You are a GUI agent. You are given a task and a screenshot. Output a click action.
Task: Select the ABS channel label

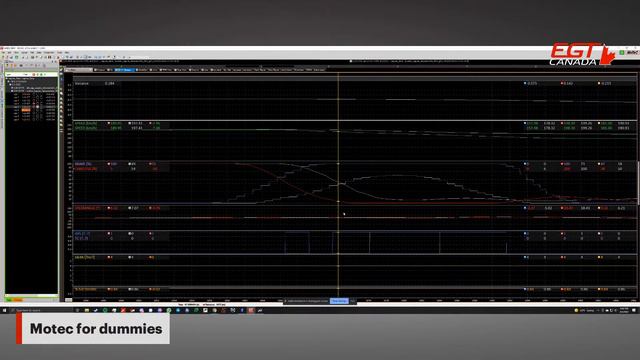pyautogui.click(x=82, y=233)
